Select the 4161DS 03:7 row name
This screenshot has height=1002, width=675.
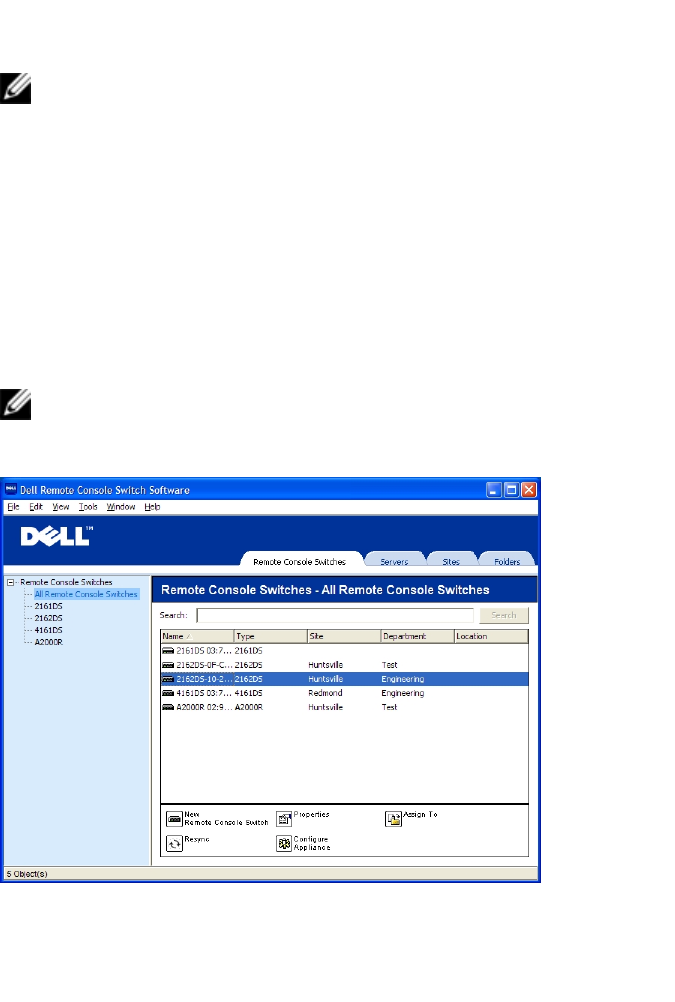[x=204, y=693]
